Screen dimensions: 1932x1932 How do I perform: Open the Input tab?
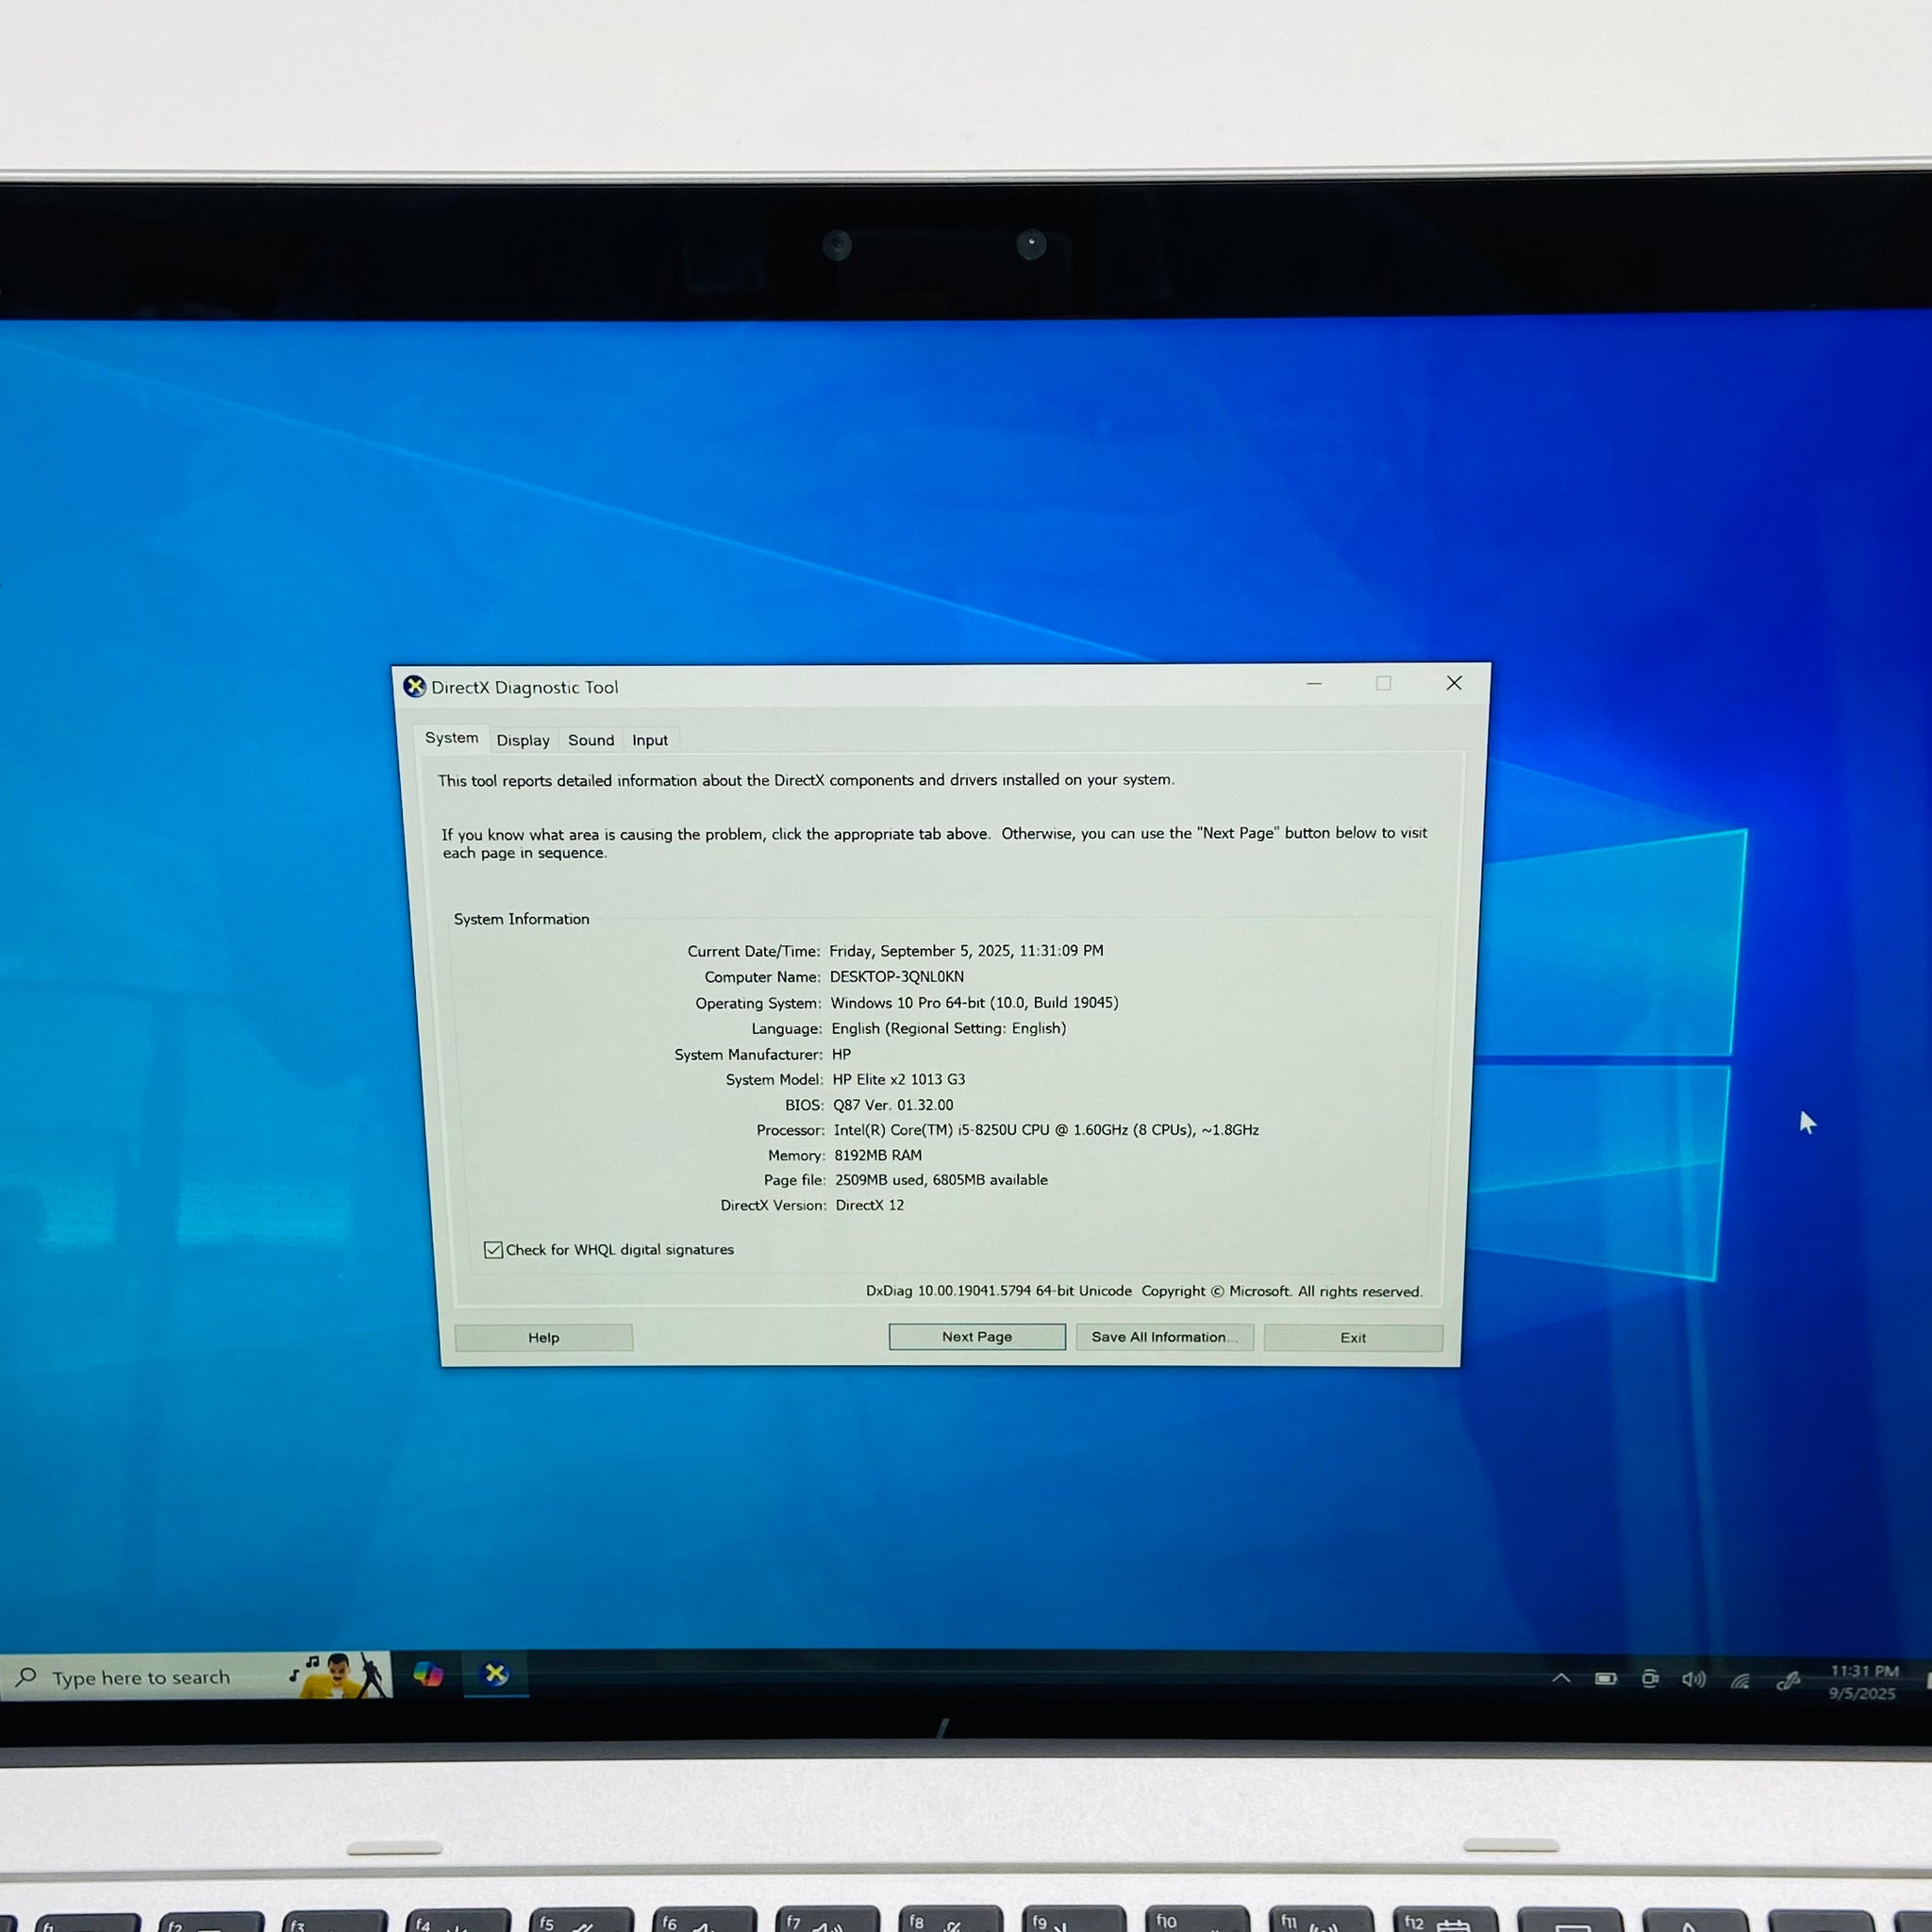pyautogui.click(x=650, y=740)
